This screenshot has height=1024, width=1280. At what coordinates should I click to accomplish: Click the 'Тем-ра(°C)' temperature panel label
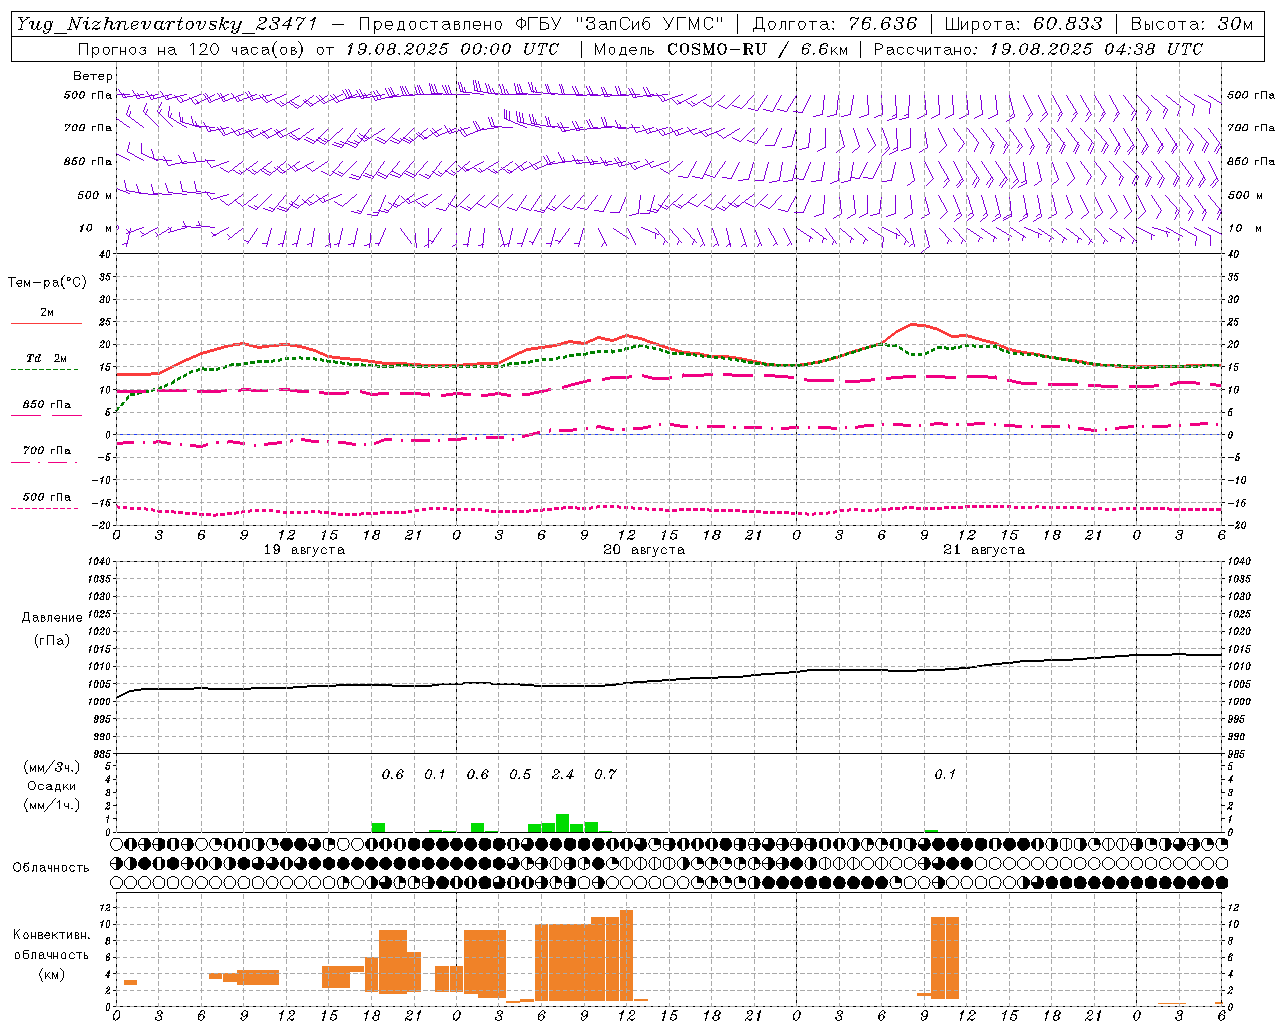[47, 283]
